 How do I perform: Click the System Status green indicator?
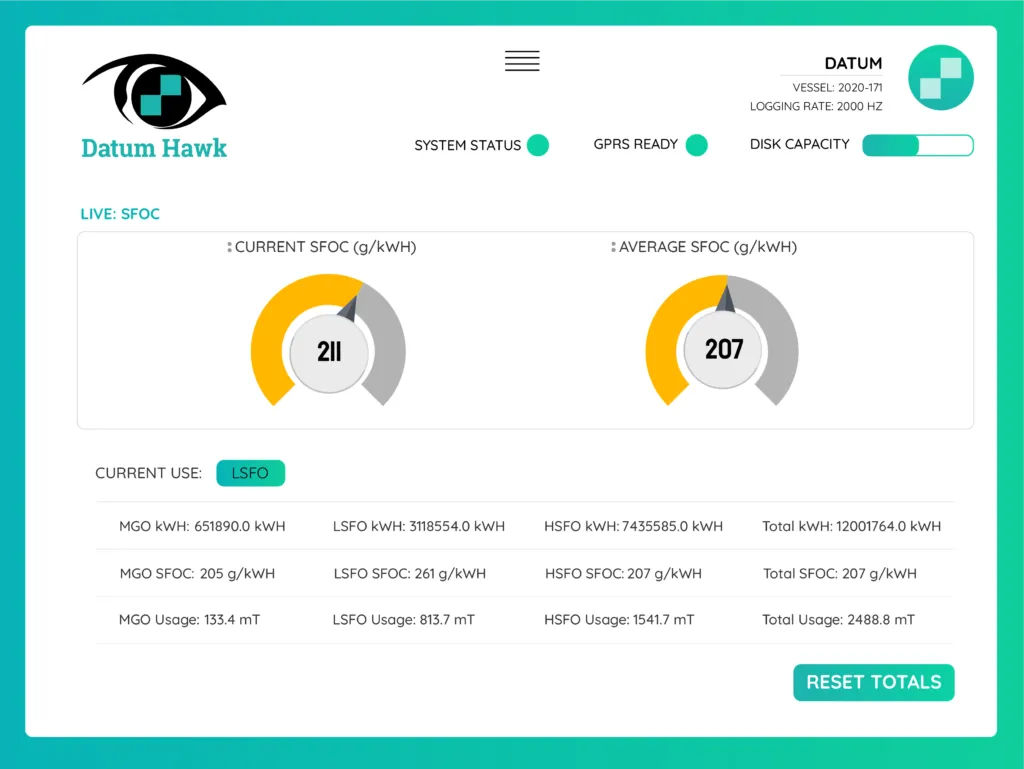coord(538,145)
